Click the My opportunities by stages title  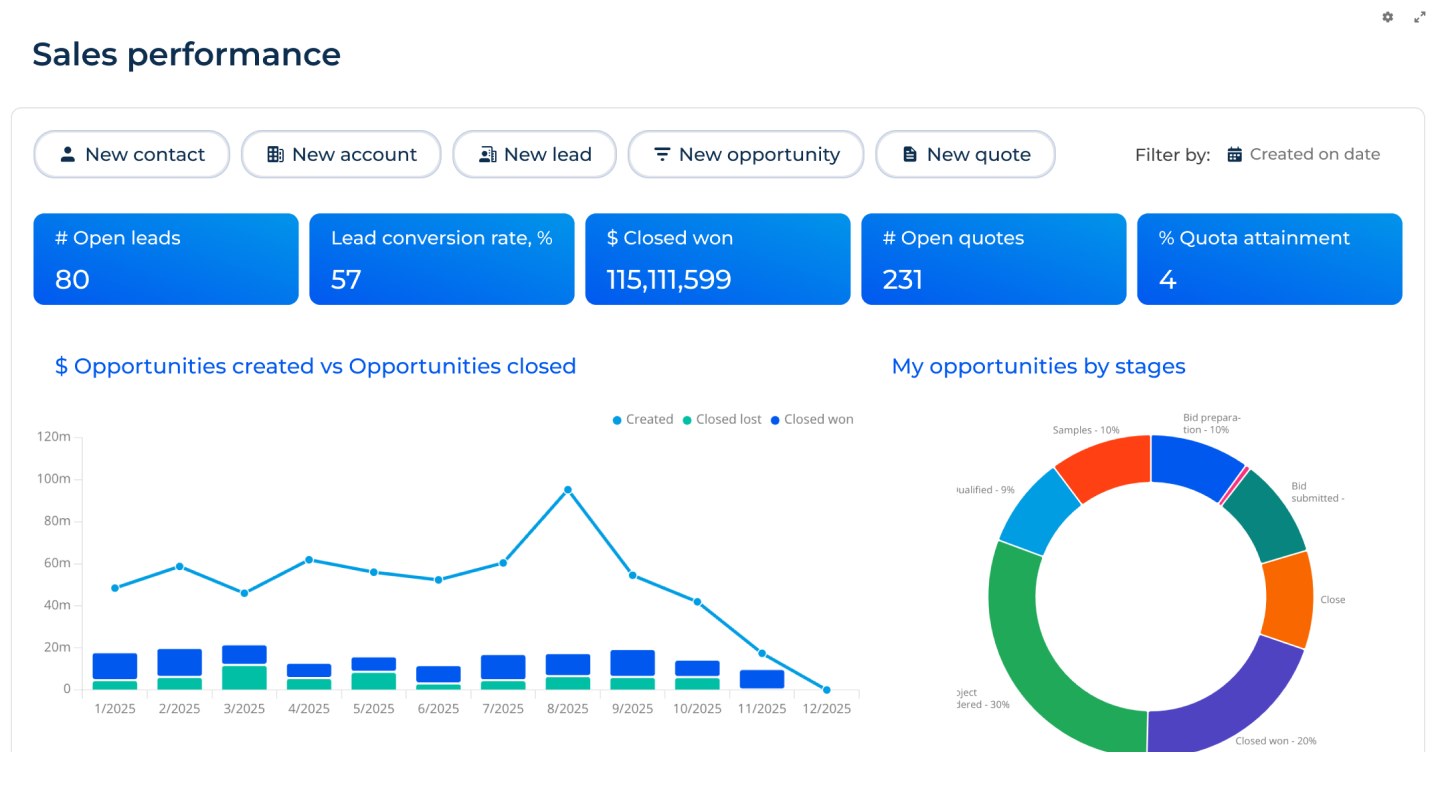[x=1038, y=366]
